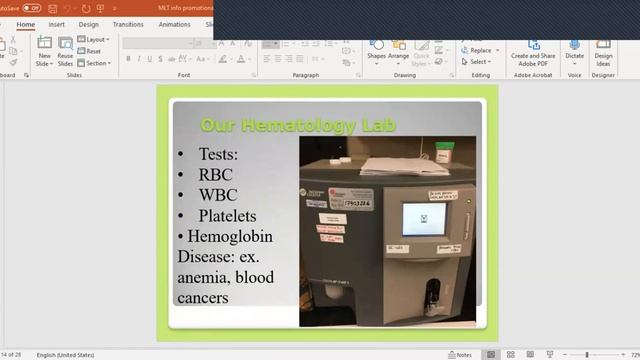Switch to Normal view

(x=491, y=355)
